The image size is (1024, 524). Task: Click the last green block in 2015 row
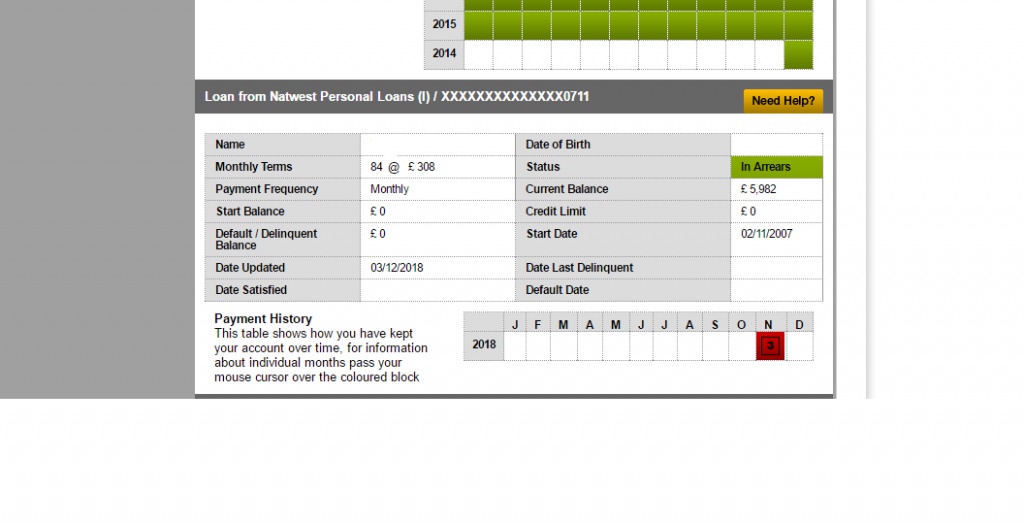click(x=798, y=24)
